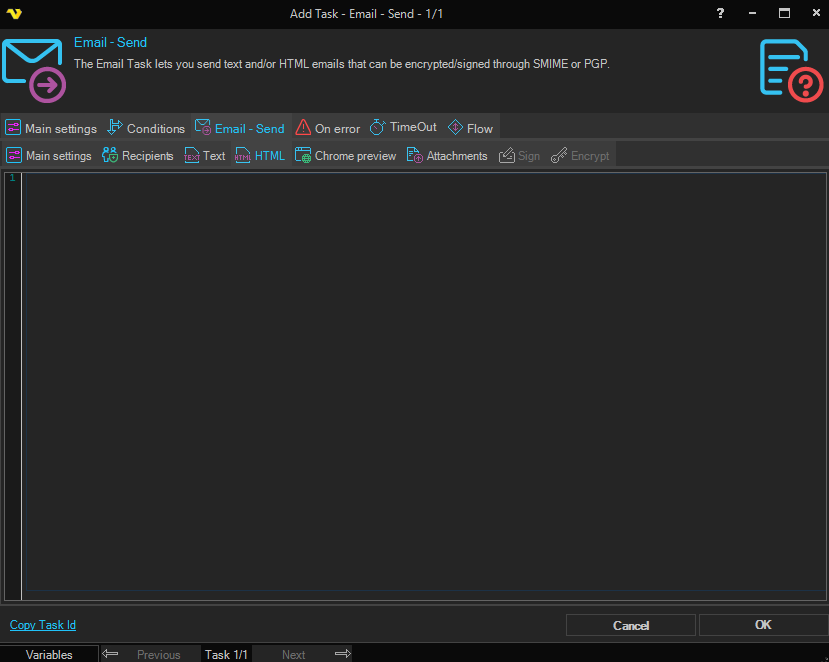829x662 pixels.
Task: Click the Chrome preview globe icon
Action: 303,156
